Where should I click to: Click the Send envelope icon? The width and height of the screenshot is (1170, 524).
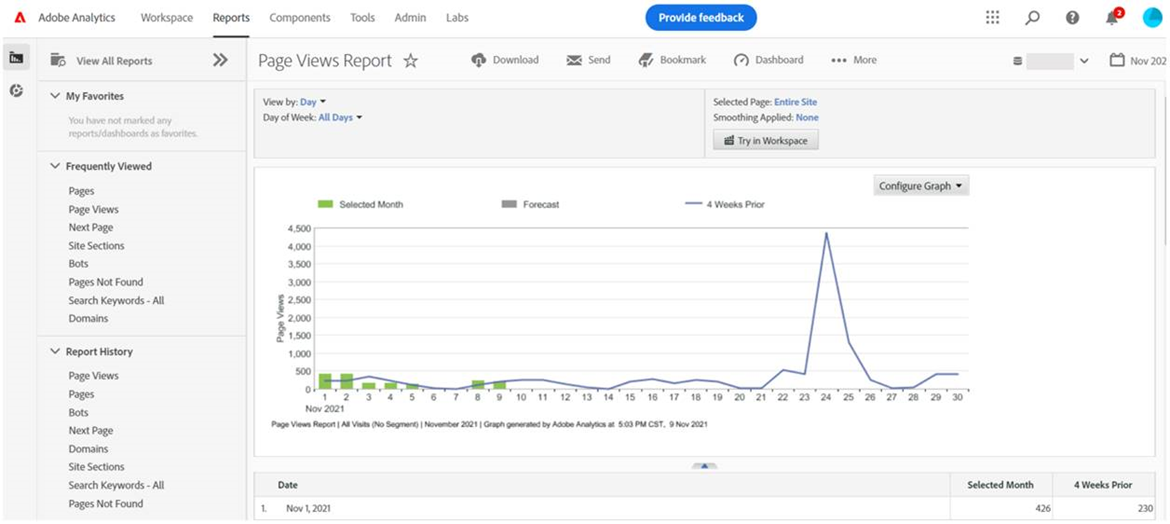(574, 60)
